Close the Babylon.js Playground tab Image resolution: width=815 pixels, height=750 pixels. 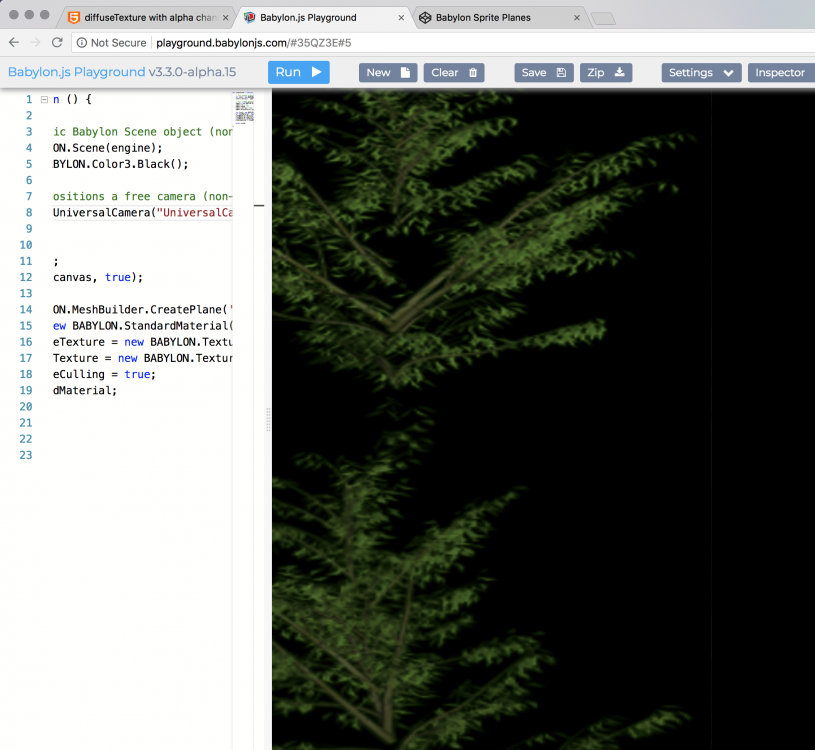click(x=401, y=18)
